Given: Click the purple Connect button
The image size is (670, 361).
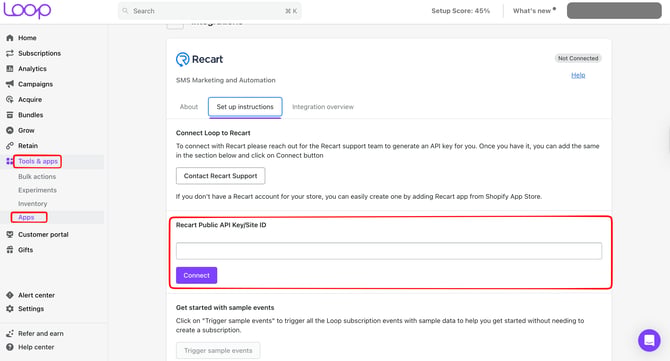Looking at the screenshot, I should tap(197, 276).
